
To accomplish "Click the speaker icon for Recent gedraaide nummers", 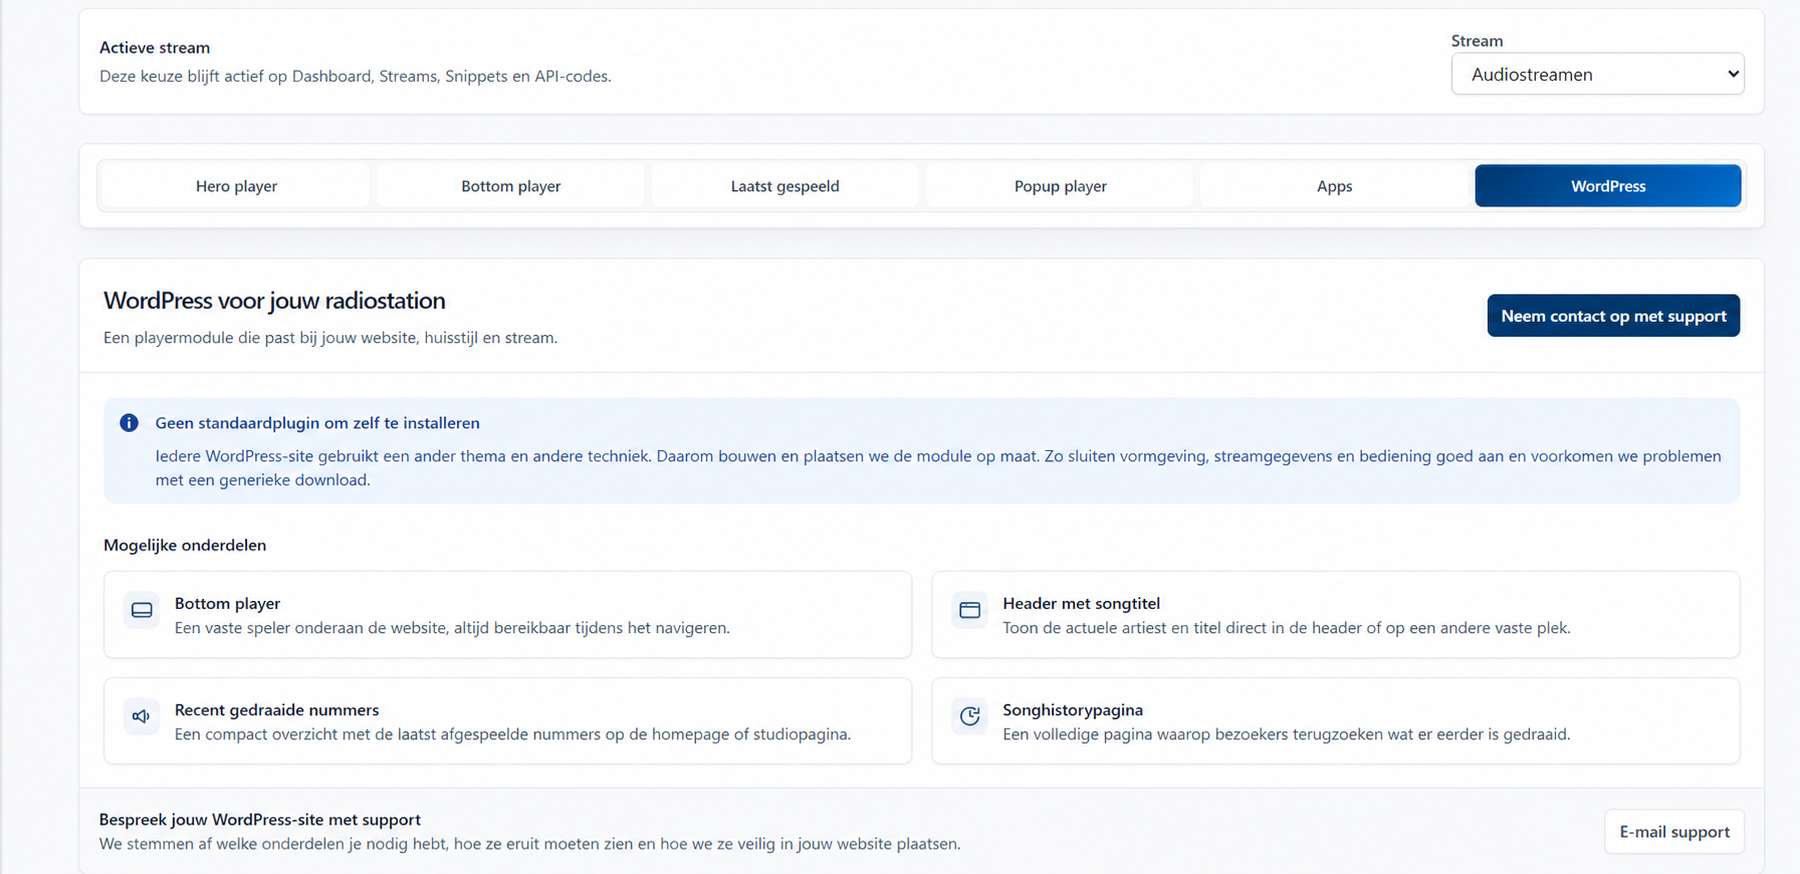I will tap(142, 716).
